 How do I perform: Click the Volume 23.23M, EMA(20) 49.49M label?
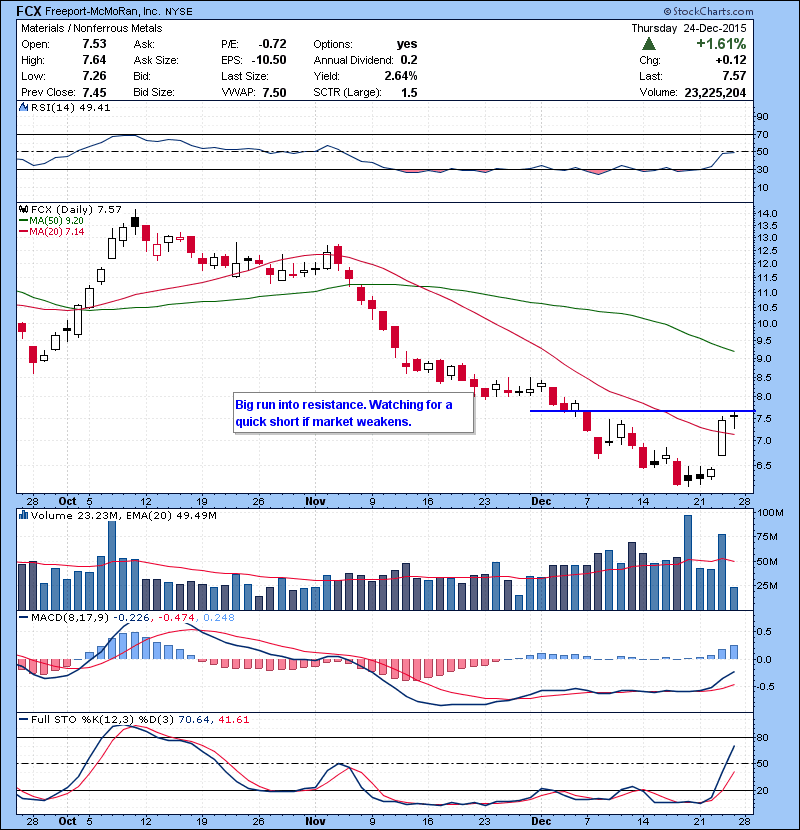coord(124,515)
